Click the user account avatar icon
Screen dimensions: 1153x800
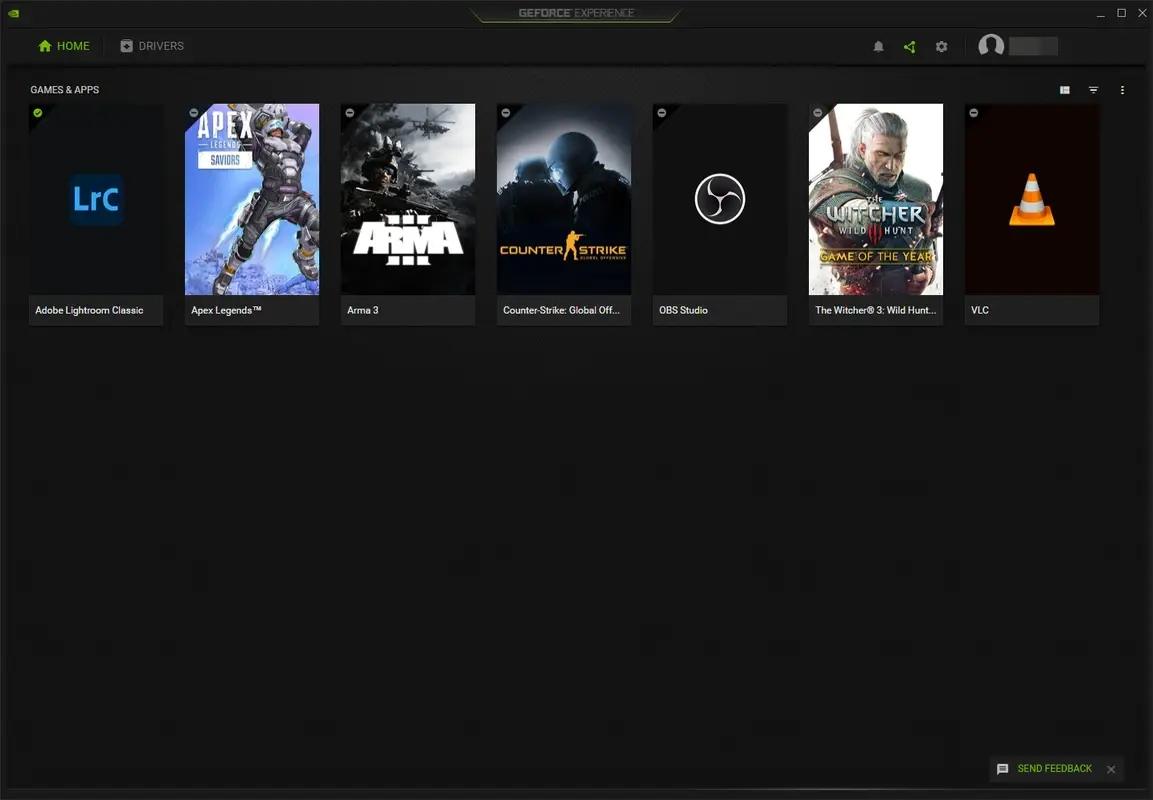click(x=991, y=46)
